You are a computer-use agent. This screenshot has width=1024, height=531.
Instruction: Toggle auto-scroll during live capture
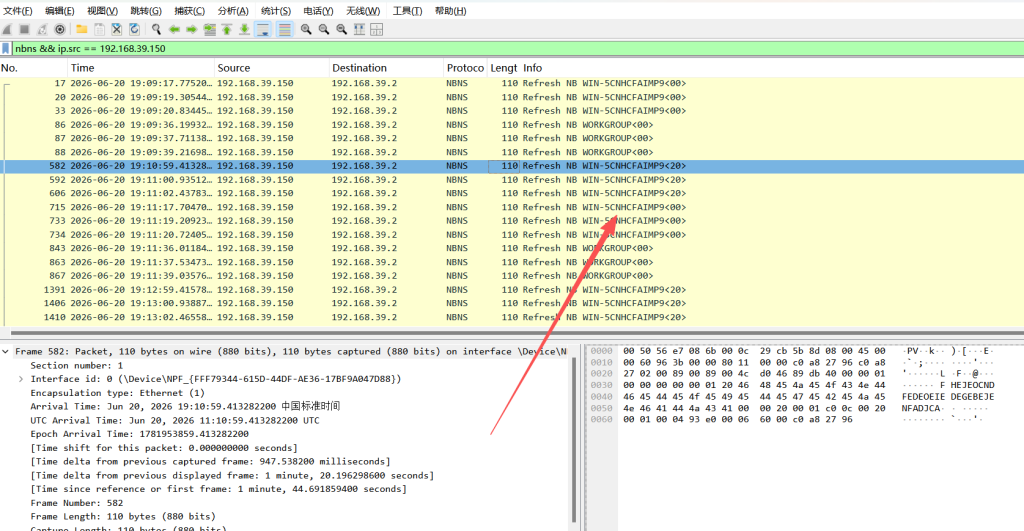point(263,29)
